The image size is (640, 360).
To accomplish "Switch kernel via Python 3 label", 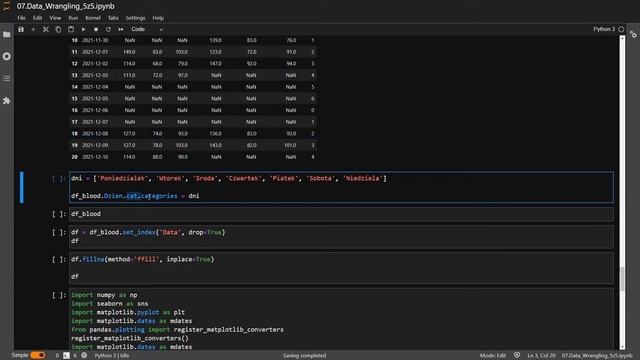I will [604, 29].
